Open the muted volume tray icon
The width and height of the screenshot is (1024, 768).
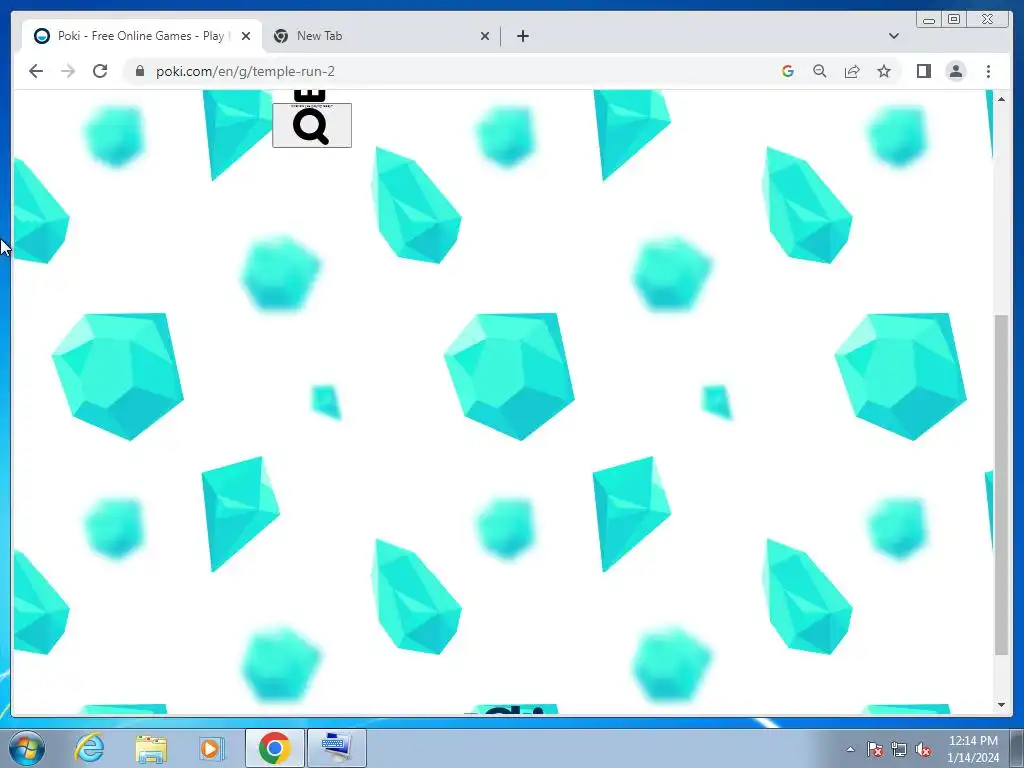(x=923, y=749)
